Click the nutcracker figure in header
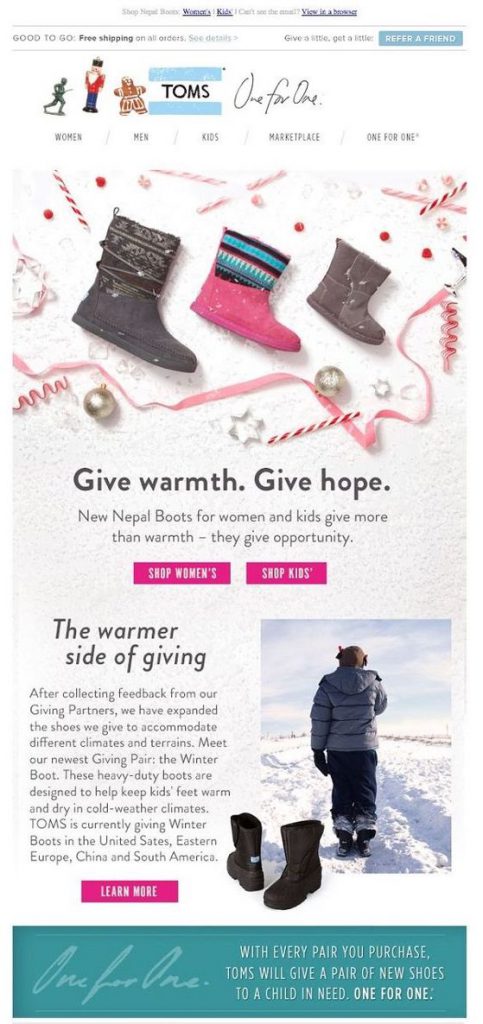 94,84
